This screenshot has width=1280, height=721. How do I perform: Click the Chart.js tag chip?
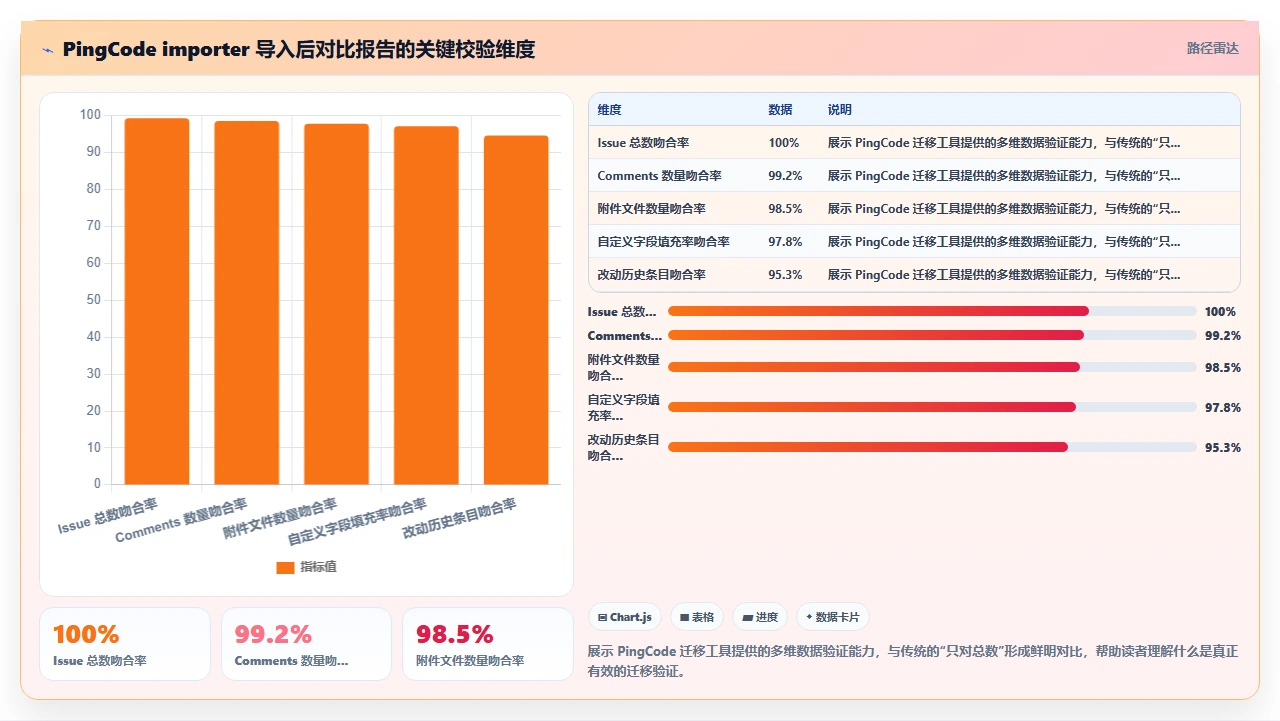pyautogui.click(x=624, y=617)
